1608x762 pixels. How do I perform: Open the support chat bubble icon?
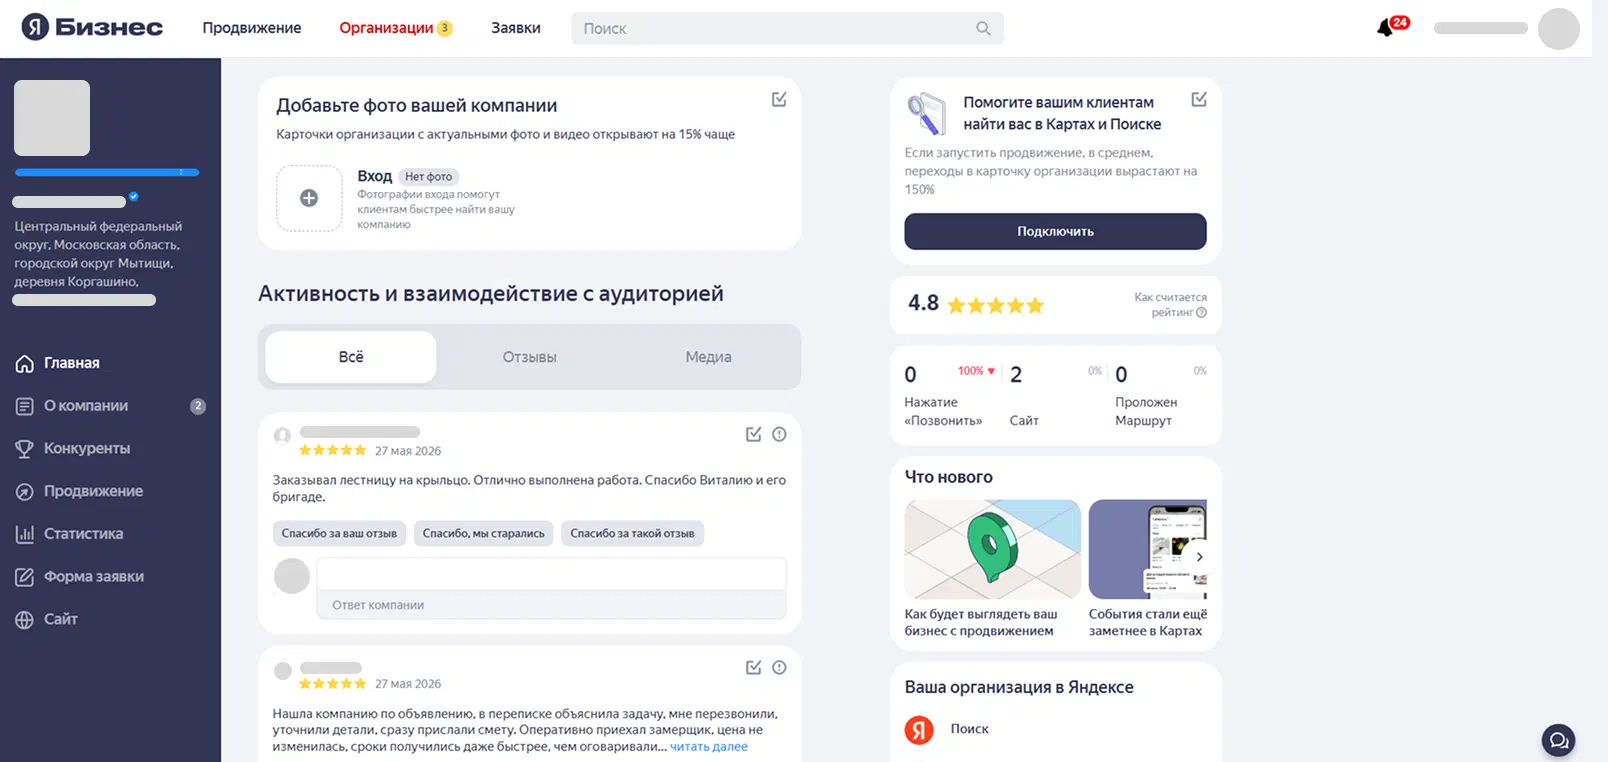click(1558, 741)
